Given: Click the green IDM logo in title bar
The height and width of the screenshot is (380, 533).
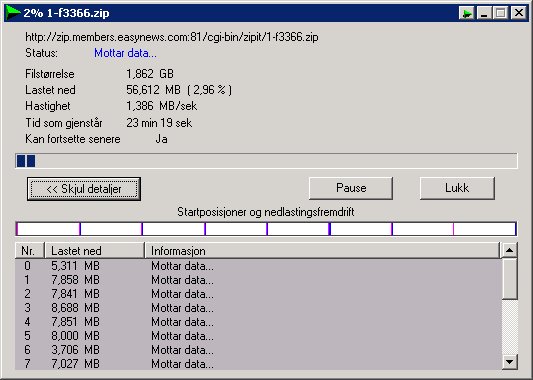Looking at the screenshot, I should click(x=13, y=13).
